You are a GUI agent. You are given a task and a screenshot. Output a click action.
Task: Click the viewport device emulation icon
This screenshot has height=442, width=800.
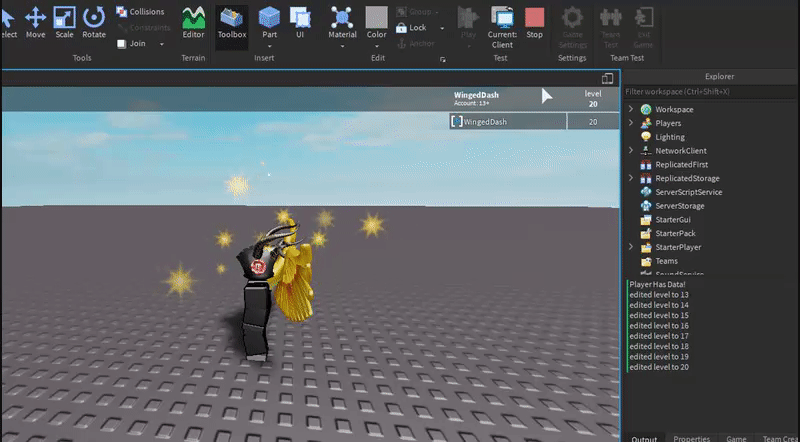coord(607,78)
